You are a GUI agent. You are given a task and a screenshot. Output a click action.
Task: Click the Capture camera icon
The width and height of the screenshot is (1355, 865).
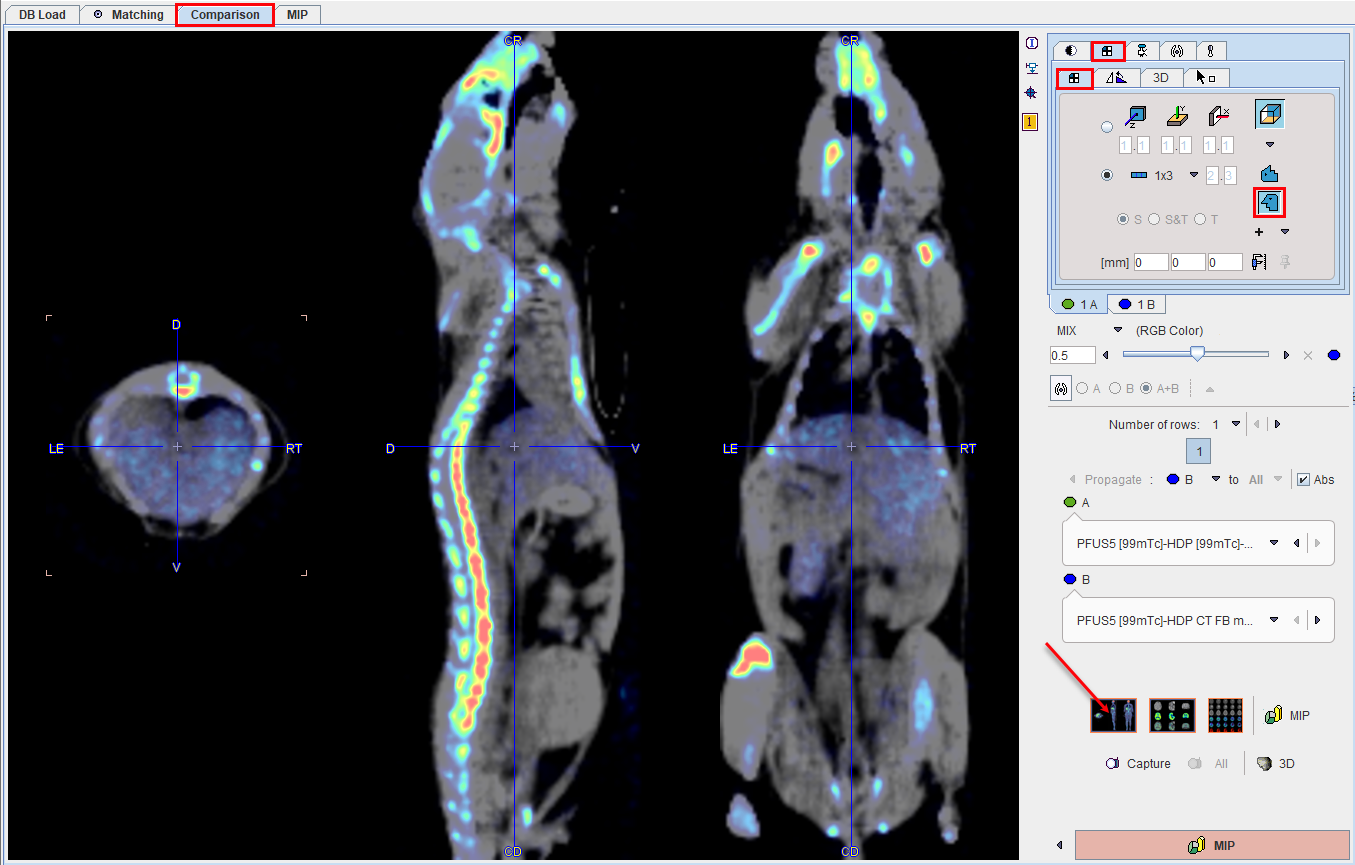(1112, 763)
